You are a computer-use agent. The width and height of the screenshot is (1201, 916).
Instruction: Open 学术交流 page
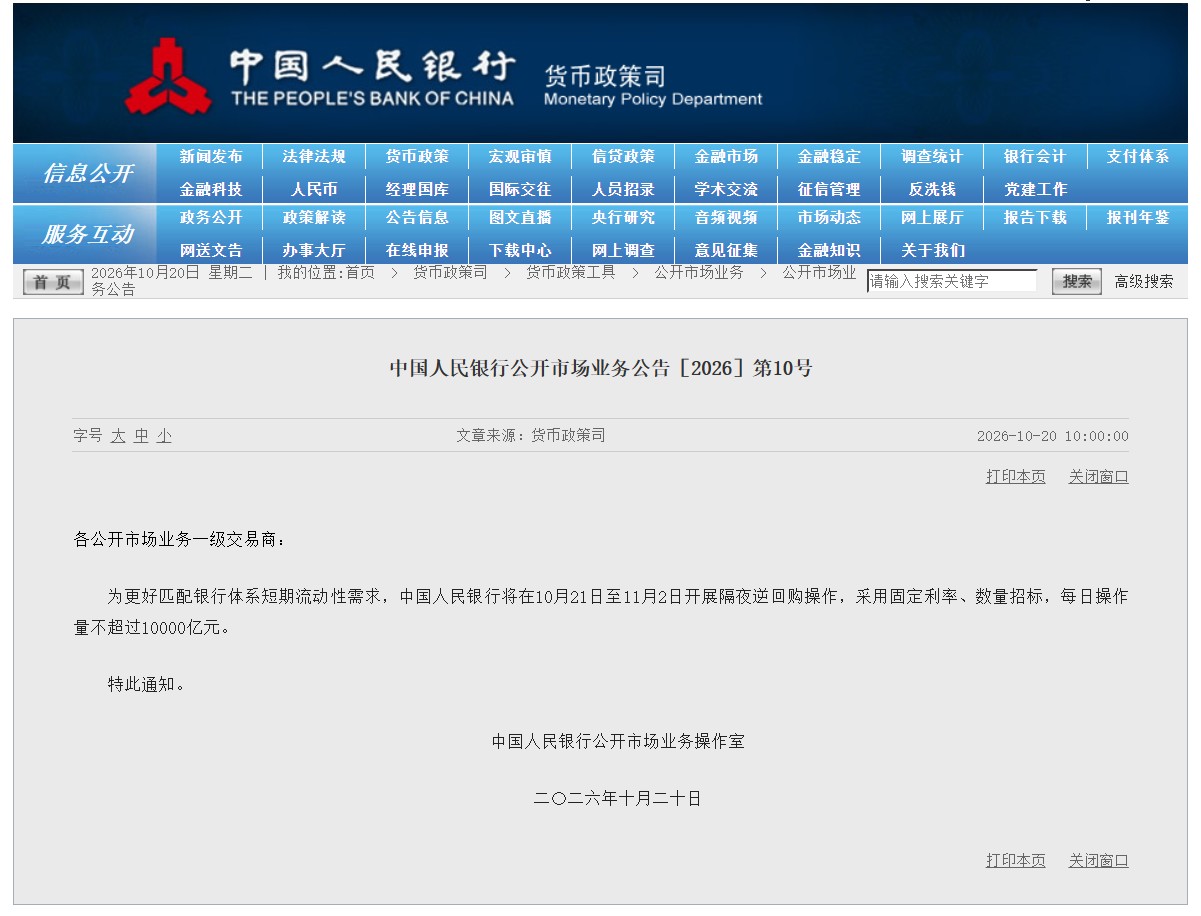point(726,189)
